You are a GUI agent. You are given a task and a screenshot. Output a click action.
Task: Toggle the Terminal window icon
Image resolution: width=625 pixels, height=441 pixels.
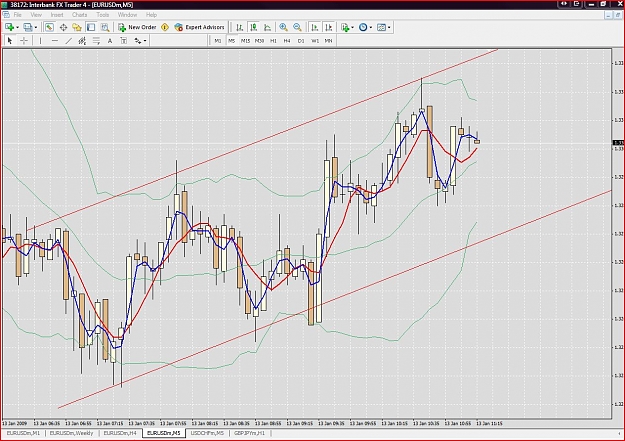point(91,27)
